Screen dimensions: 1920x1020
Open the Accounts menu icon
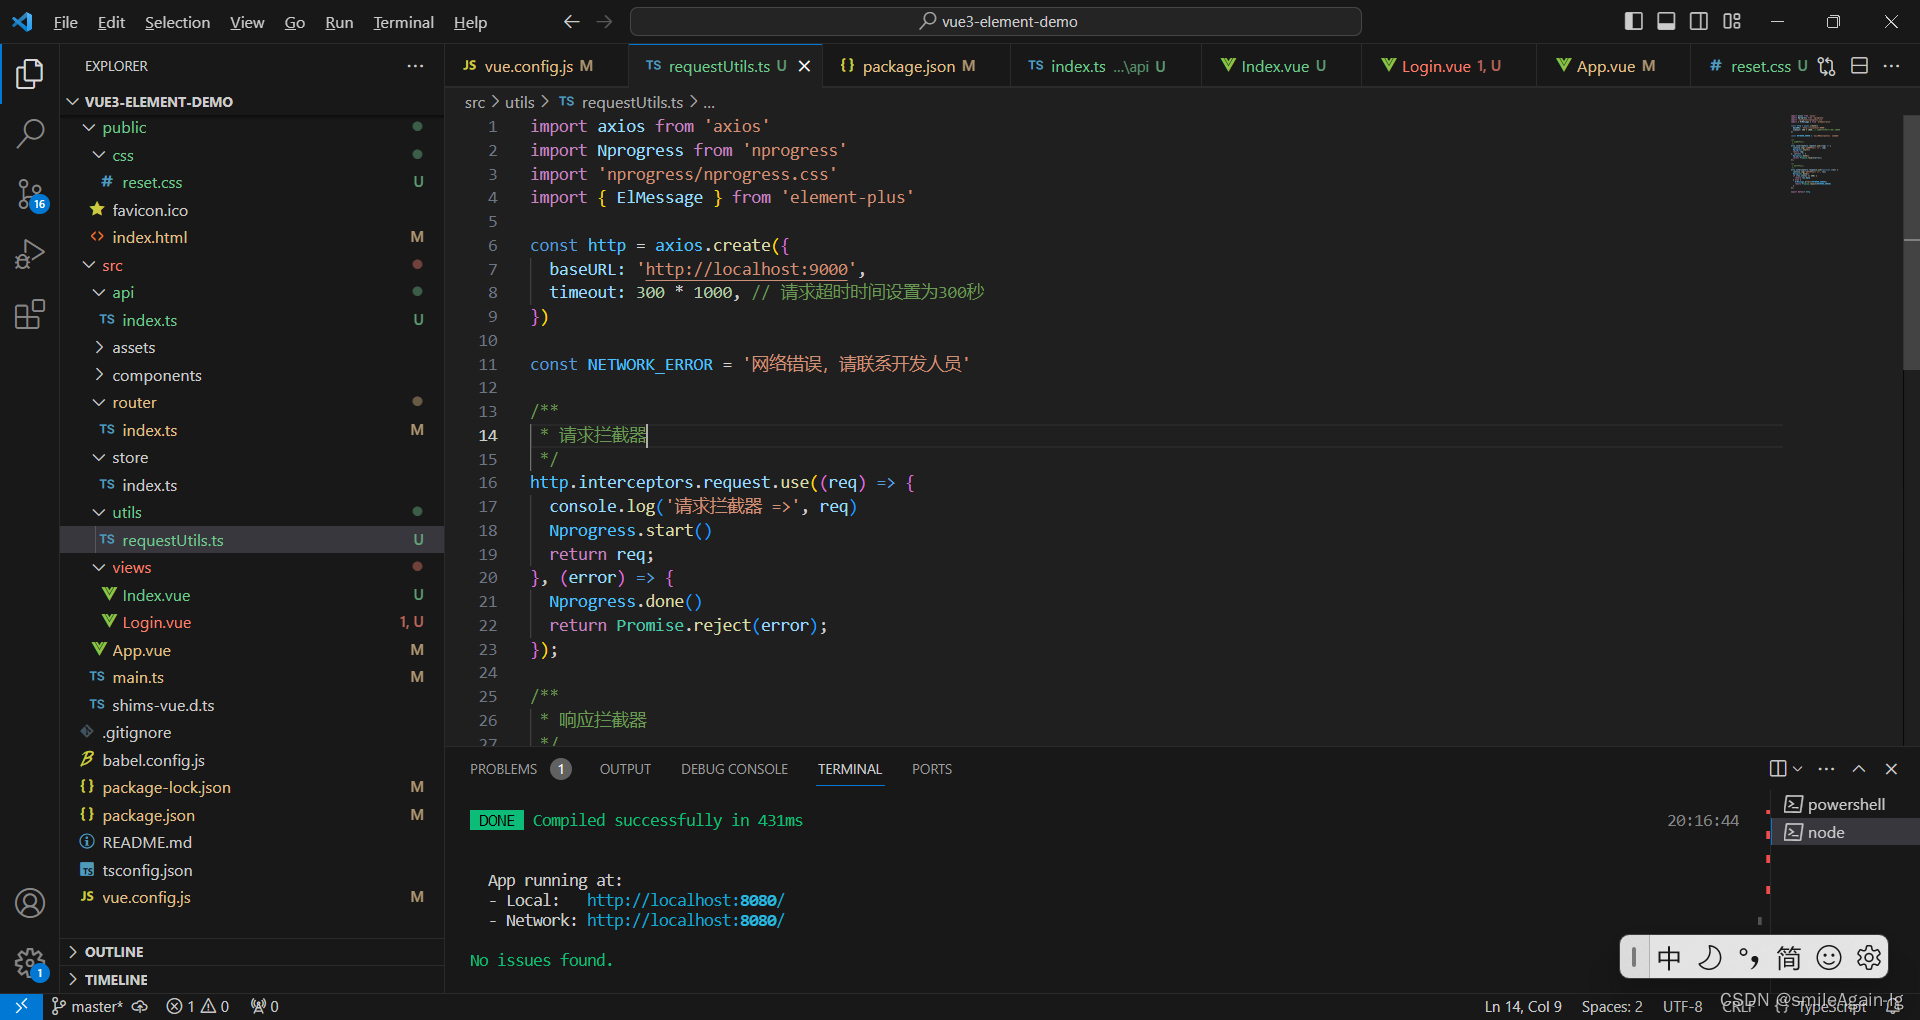point(30,903)
